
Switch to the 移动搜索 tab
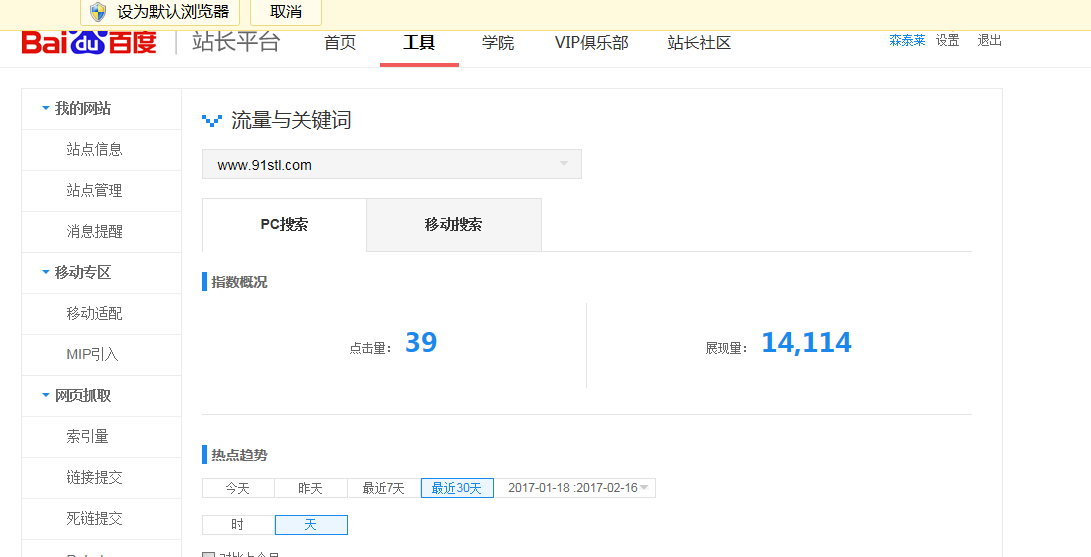click(x=454, y=225)
